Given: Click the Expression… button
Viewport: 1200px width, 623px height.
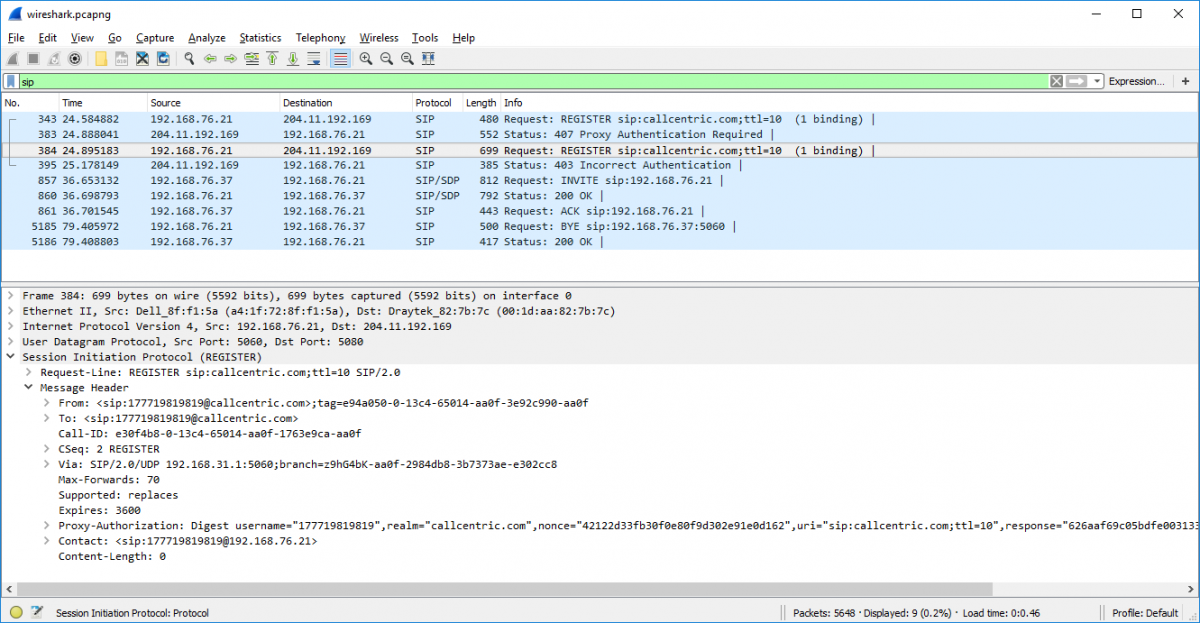Looking at the screenshot, I should [x=1137, y=81].
